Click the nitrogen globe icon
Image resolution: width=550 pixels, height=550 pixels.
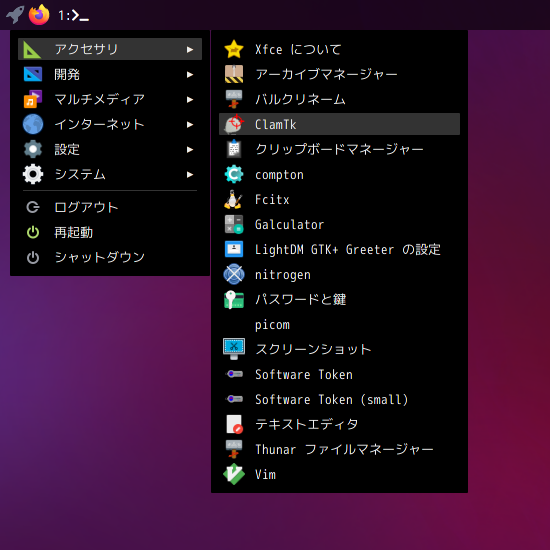click(x=234, y=274)
